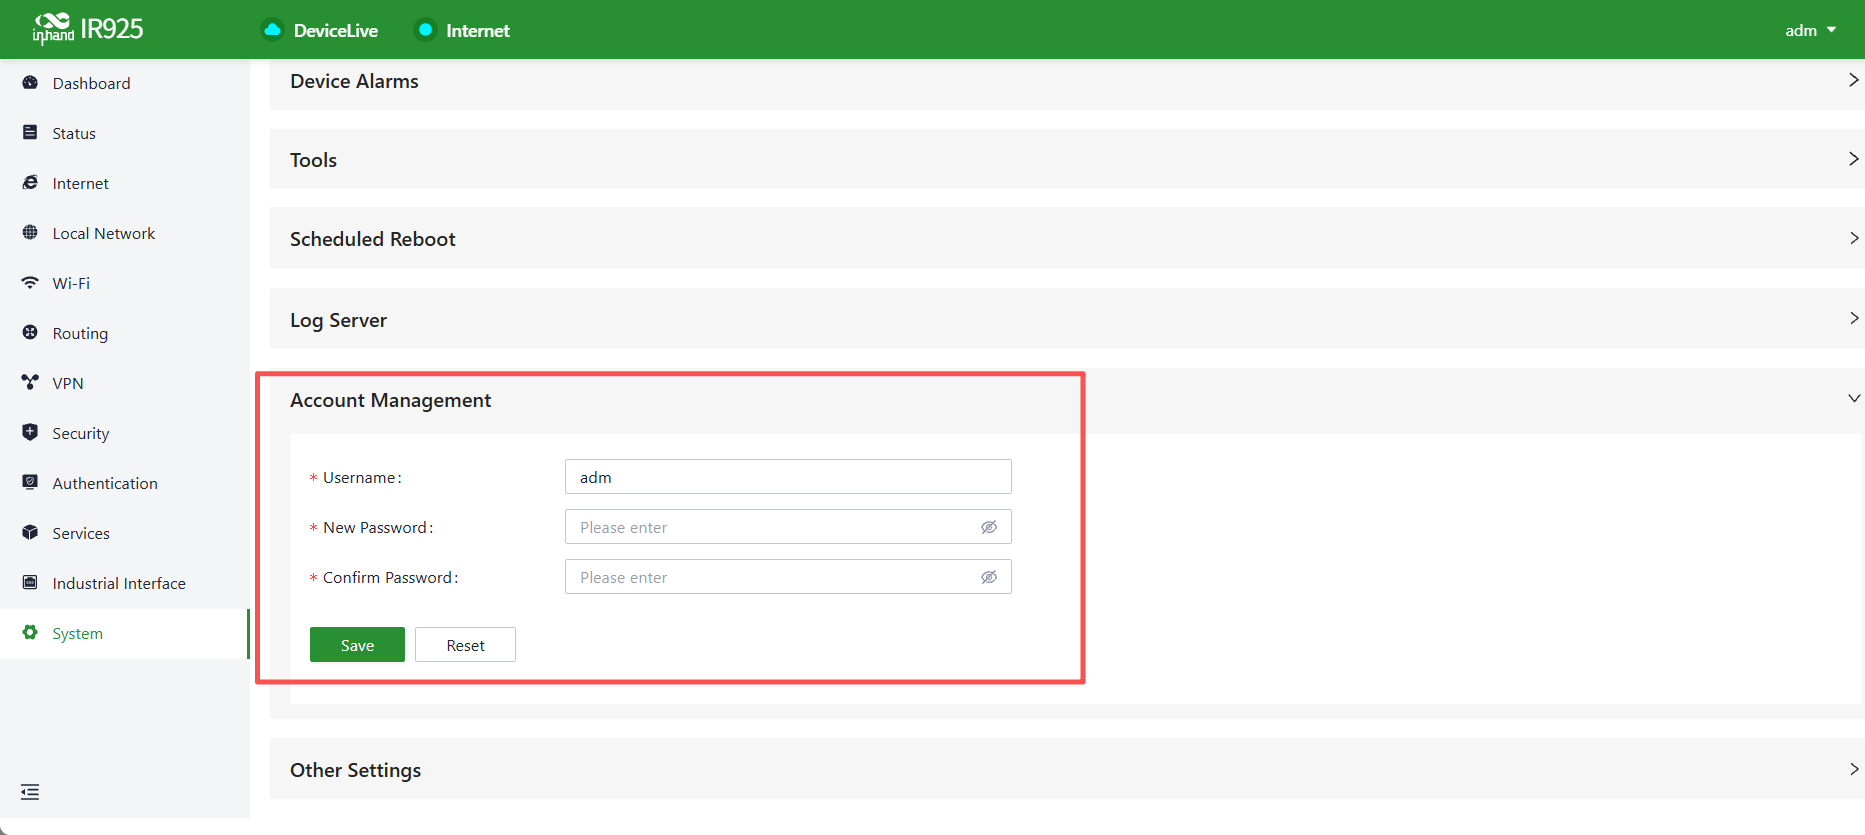The width and height of the screenshot is (1865, 835).
Task: Reset the account form
Action: click(x=465, y=645)
